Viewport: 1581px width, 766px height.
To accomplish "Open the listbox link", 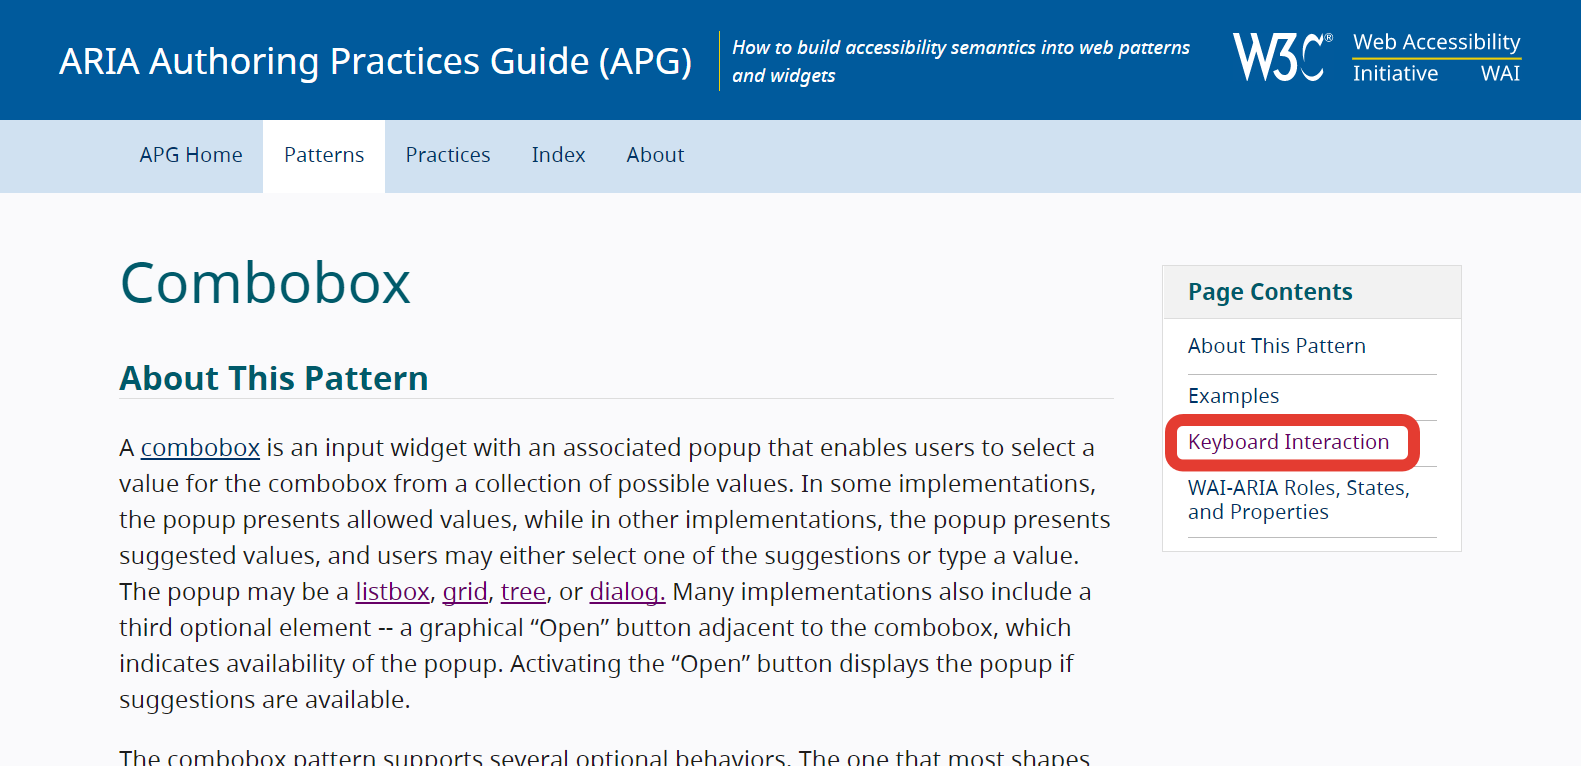I will [392, 592].
